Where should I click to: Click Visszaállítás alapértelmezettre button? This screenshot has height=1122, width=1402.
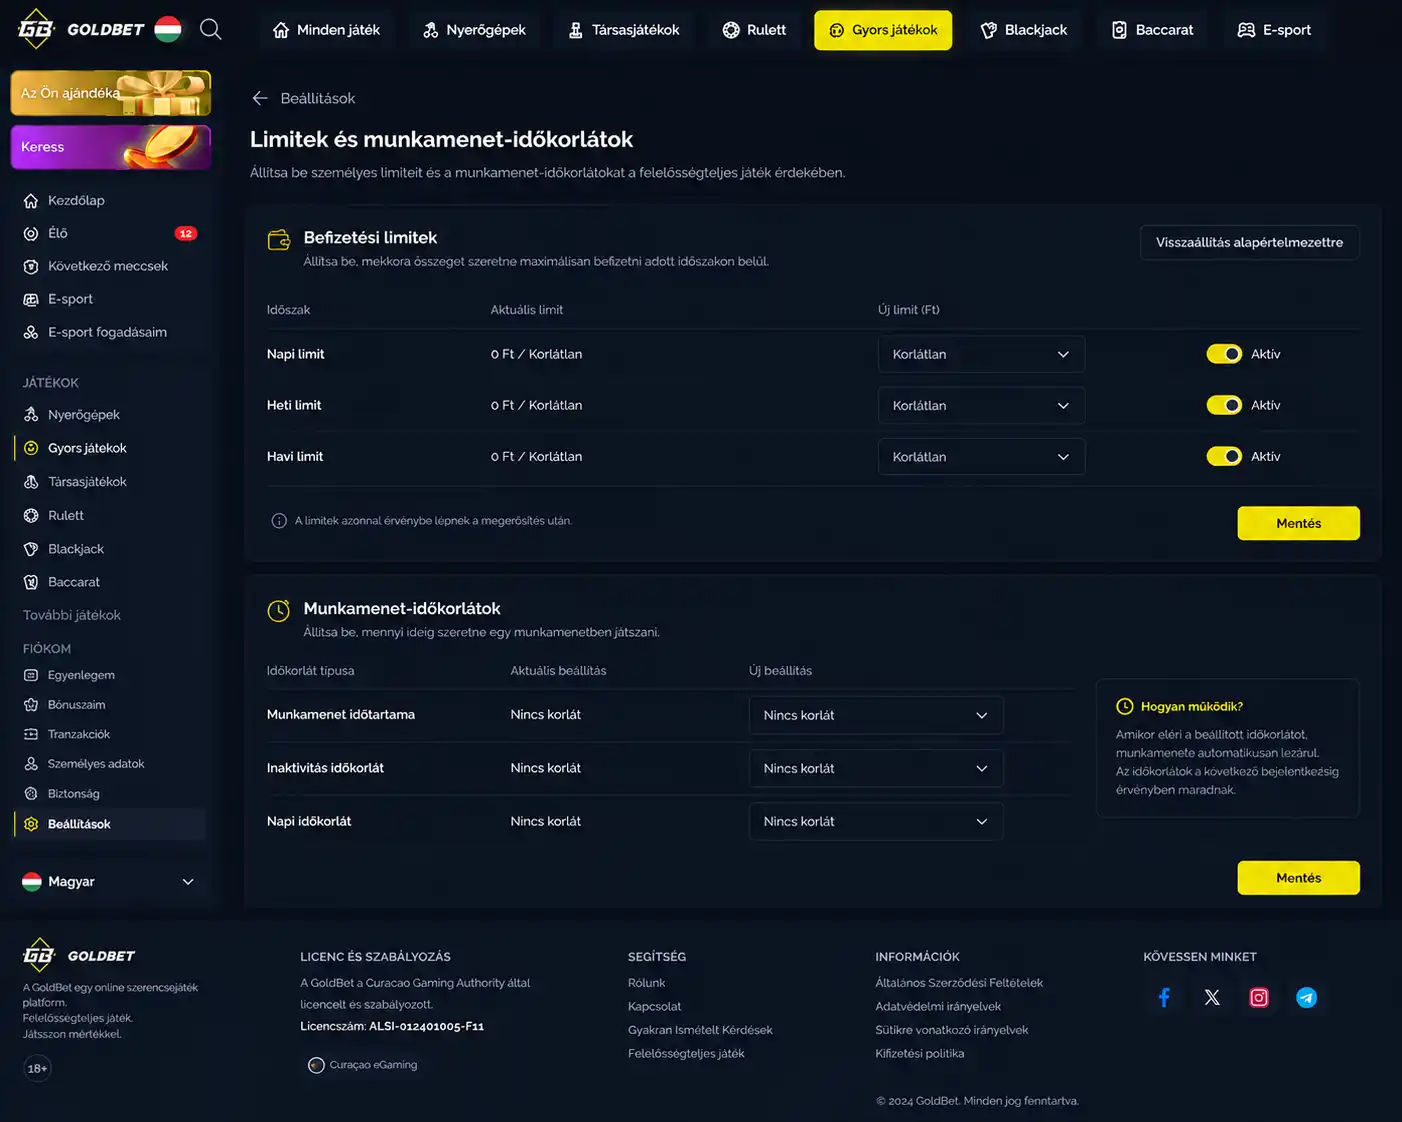pos(1249,242)
